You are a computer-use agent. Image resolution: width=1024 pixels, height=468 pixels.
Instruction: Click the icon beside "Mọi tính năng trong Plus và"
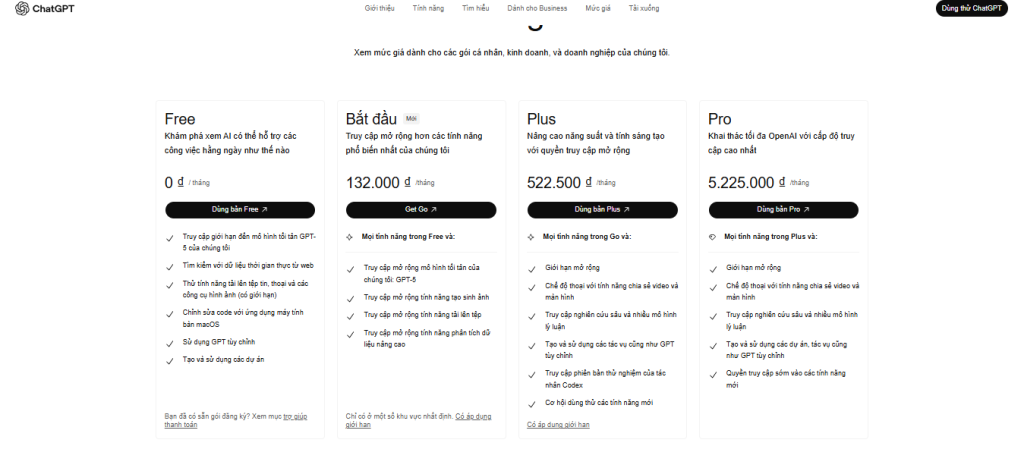712,237
